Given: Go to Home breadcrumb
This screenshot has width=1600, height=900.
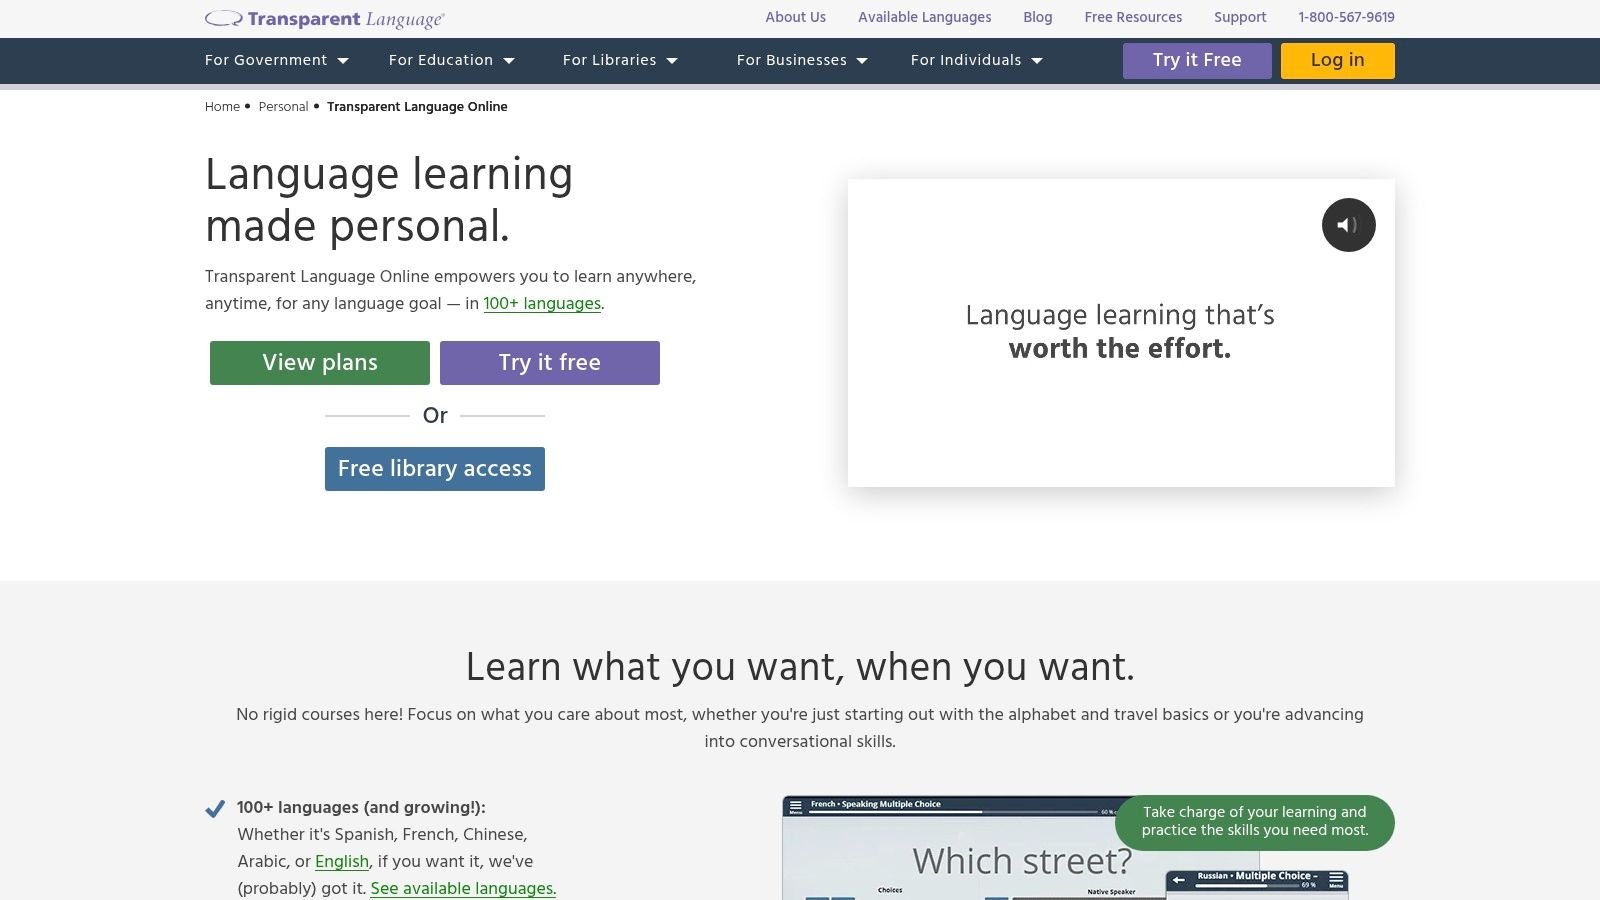Looking at the screenshot, I should (222, 107).
